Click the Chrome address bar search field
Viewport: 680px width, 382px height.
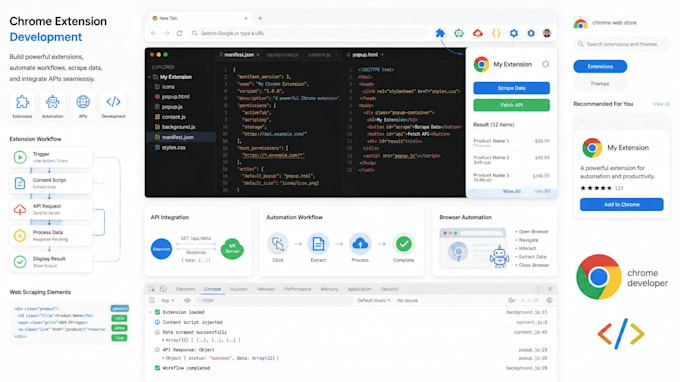309,33
